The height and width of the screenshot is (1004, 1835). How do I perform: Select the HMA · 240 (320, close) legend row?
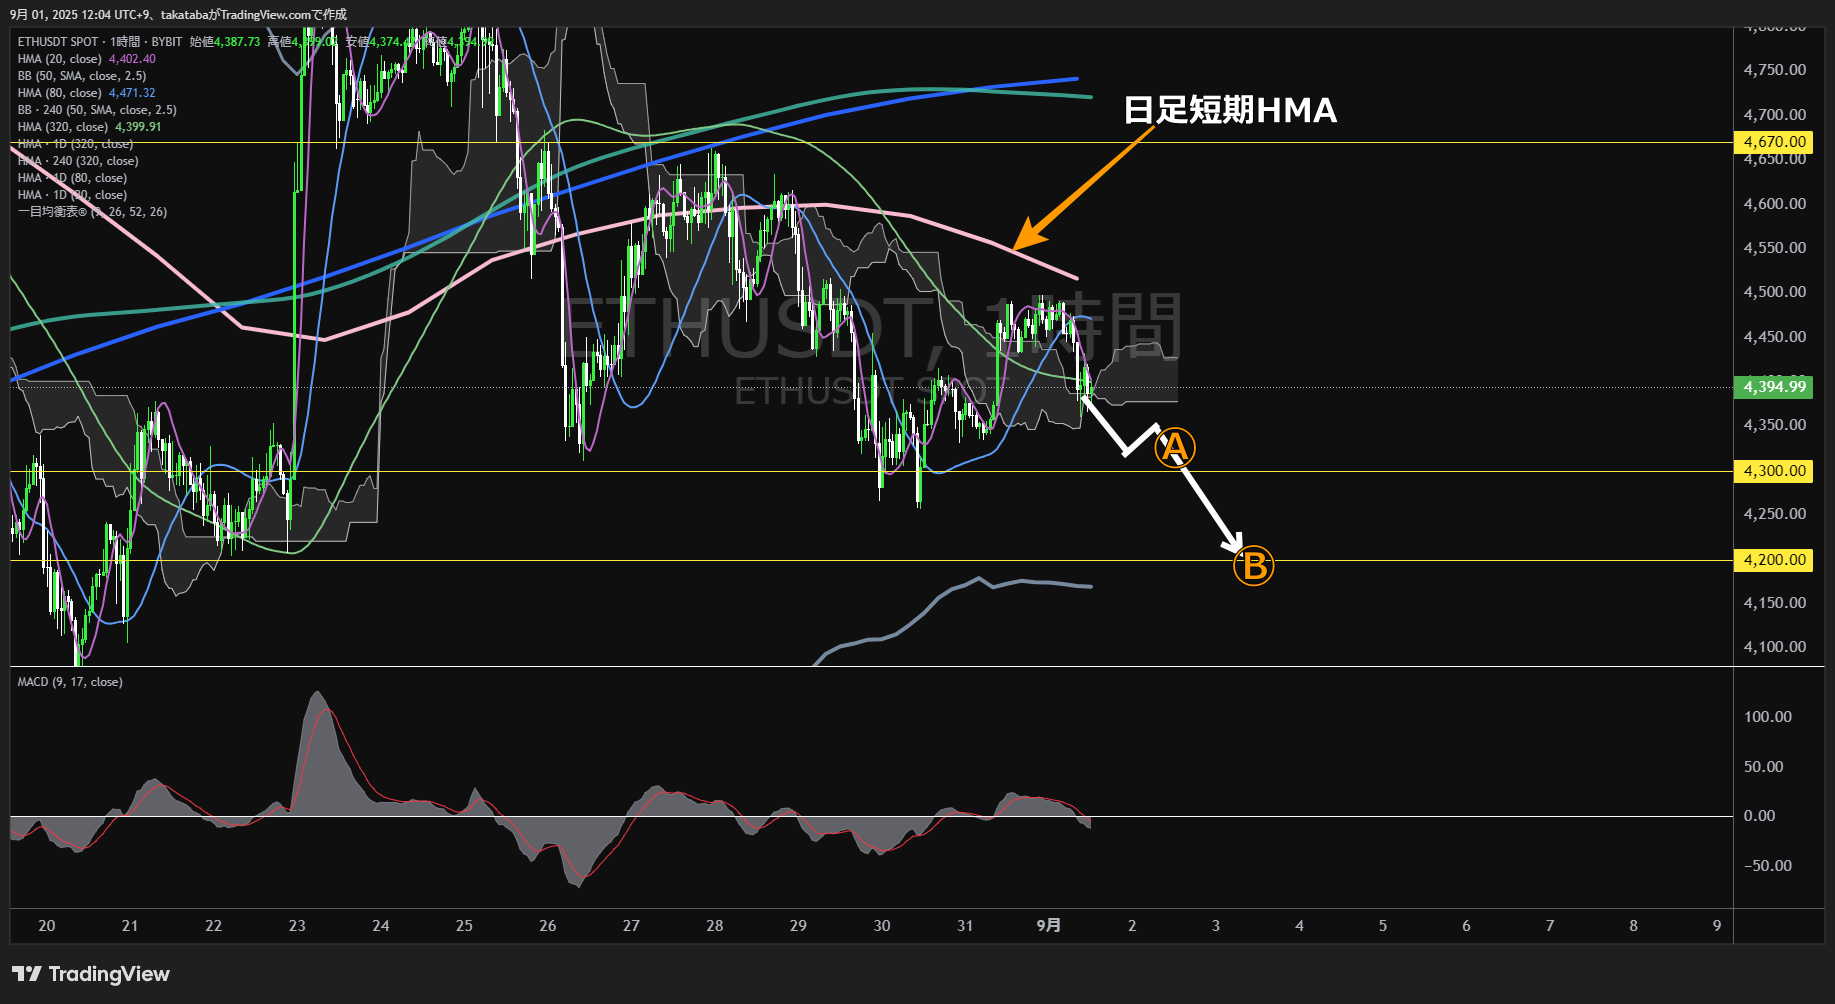pos(78,161)
